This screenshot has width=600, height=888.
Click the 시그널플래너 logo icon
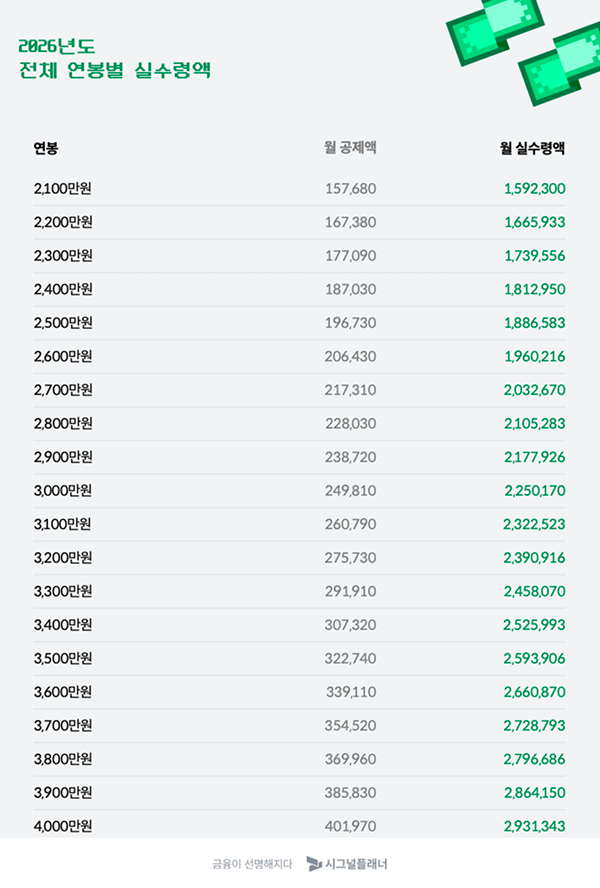point(314,864)
